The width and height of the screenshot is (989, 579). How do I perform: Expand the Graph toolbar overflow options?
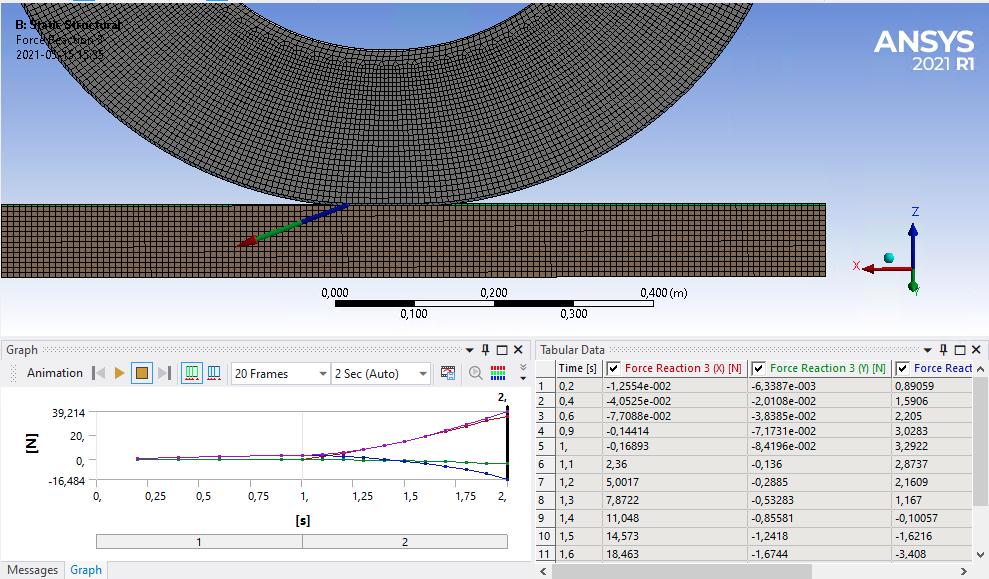pos(522,373)
